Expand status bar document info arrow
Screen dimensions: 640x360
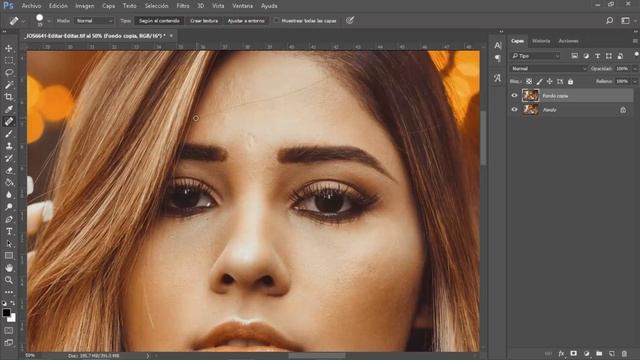click(148, 356)
